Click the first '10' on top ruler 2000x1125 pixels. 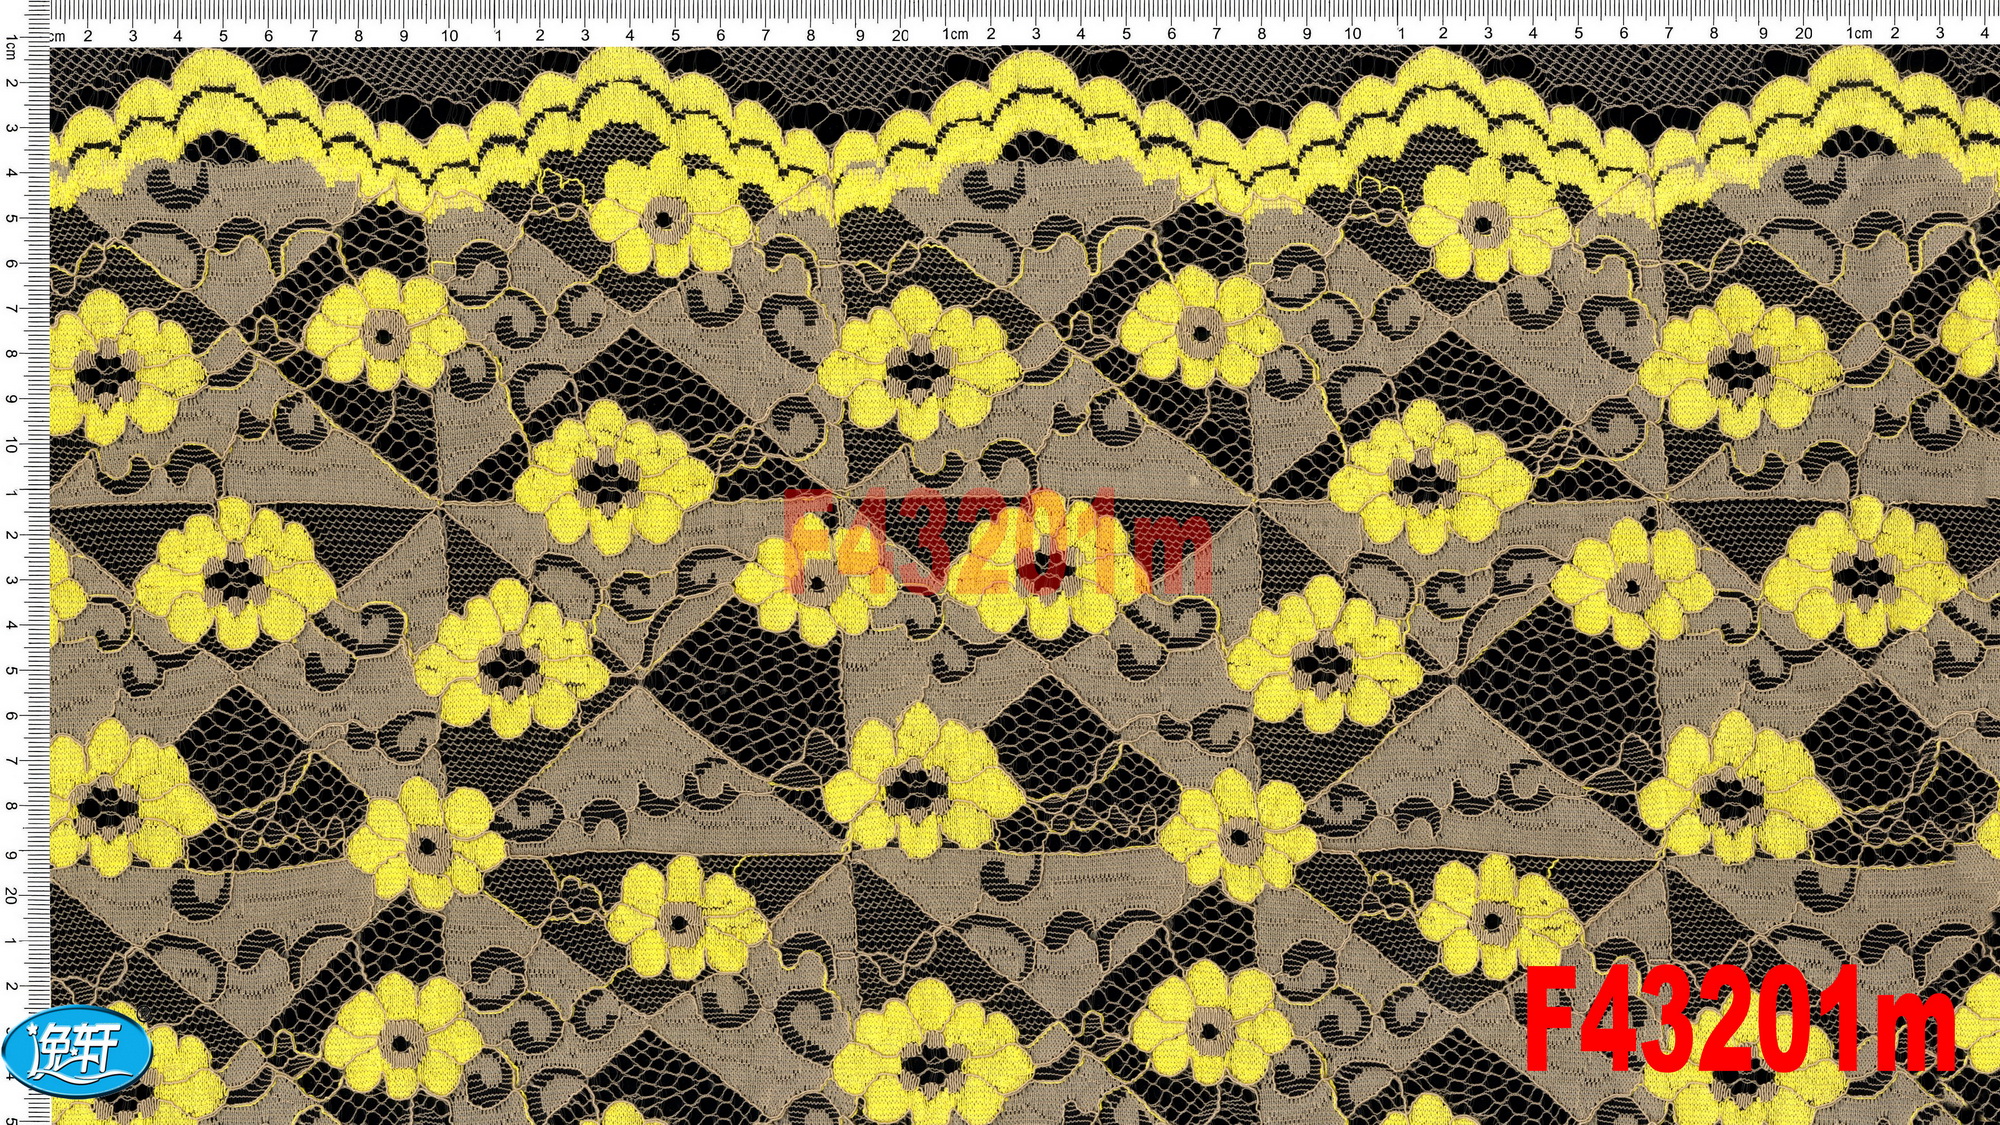[x=450, y=35]
